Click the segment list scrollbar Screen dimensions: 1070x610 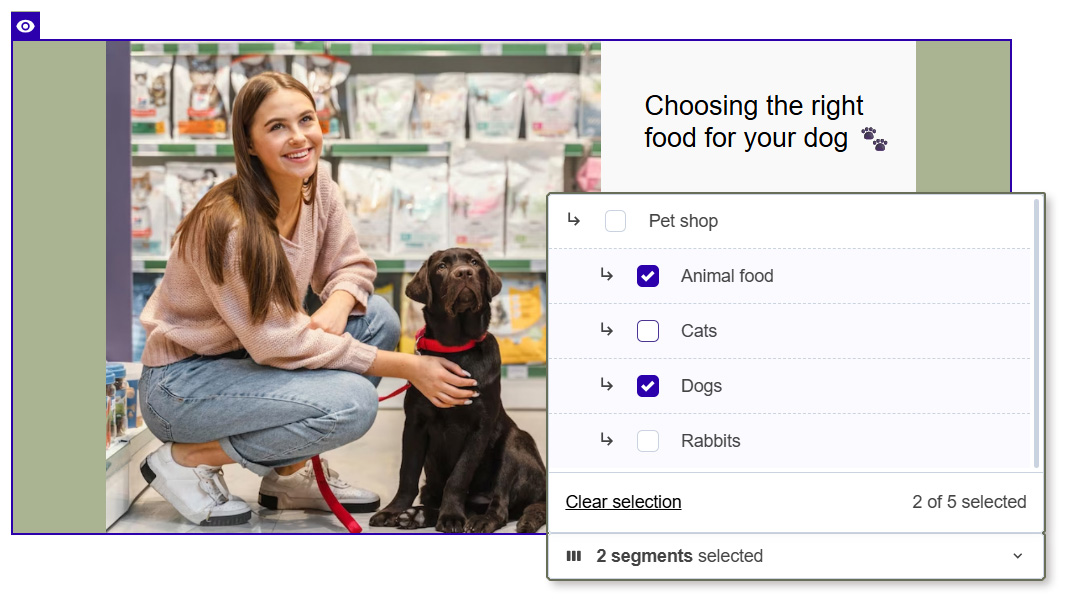pyautogui.click(x=1037, y=330)
